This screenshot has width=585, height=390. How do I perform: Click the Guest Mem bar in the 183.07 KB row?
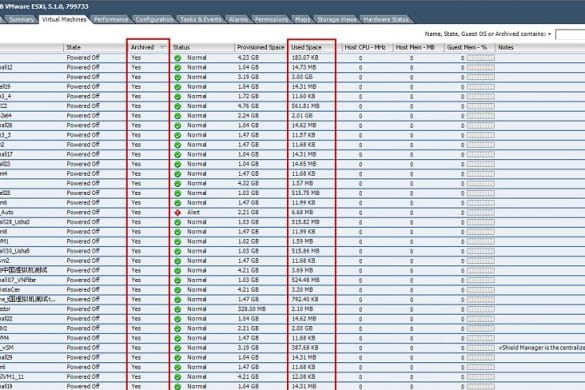point(481,58)
